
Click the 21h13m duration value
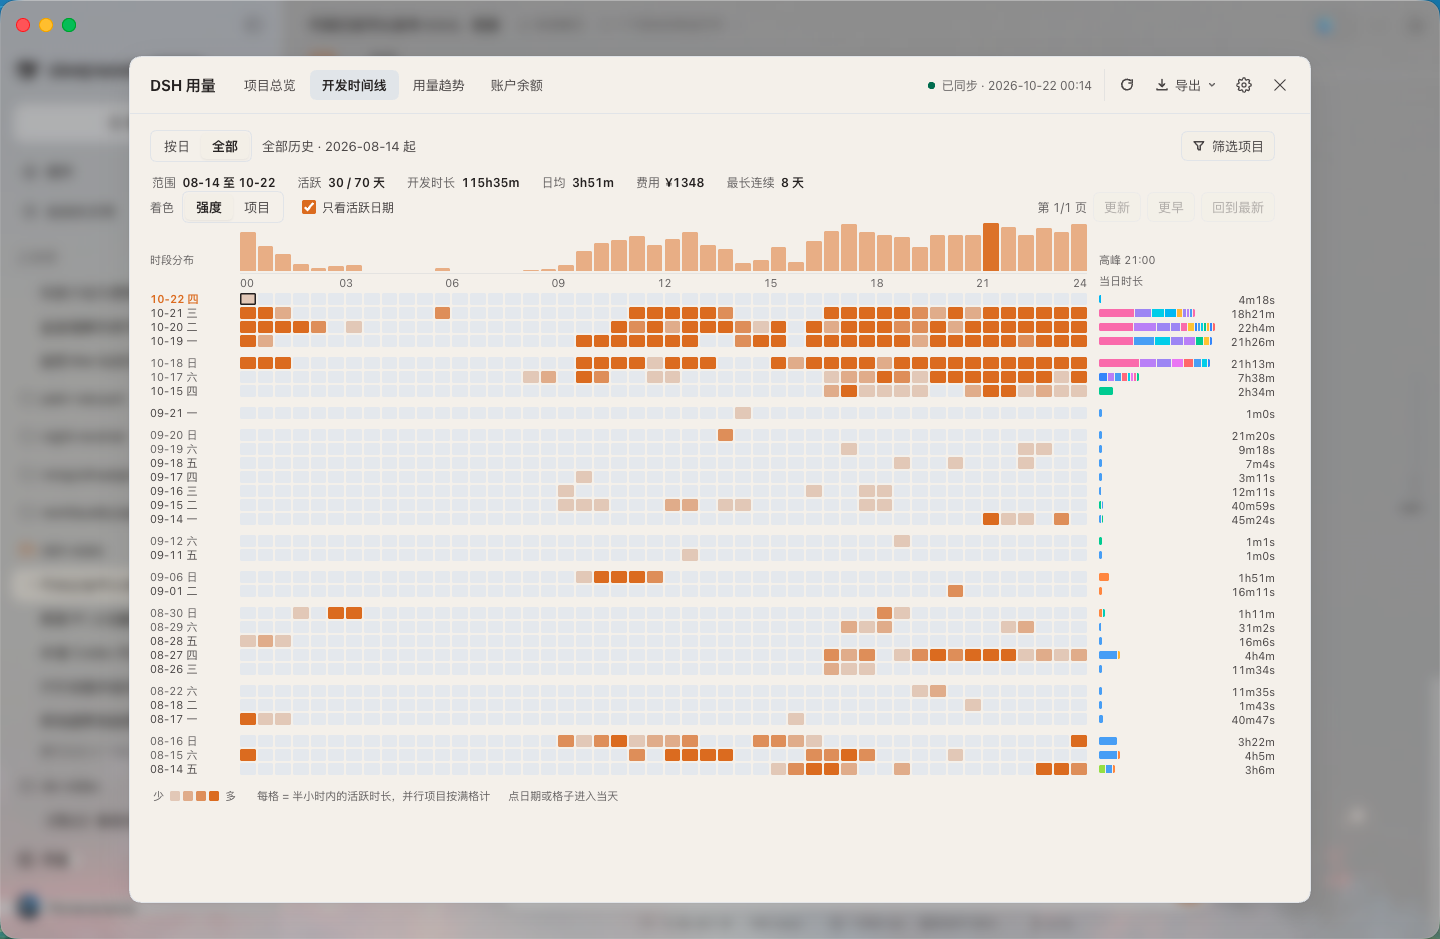coord(1253,364)
